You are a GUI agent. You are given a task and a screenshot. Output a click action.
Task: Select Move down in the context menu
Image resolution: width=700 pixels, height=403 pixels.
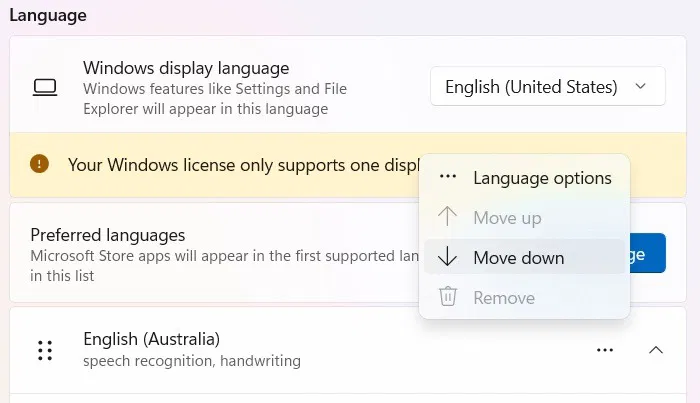pos(519,257)
